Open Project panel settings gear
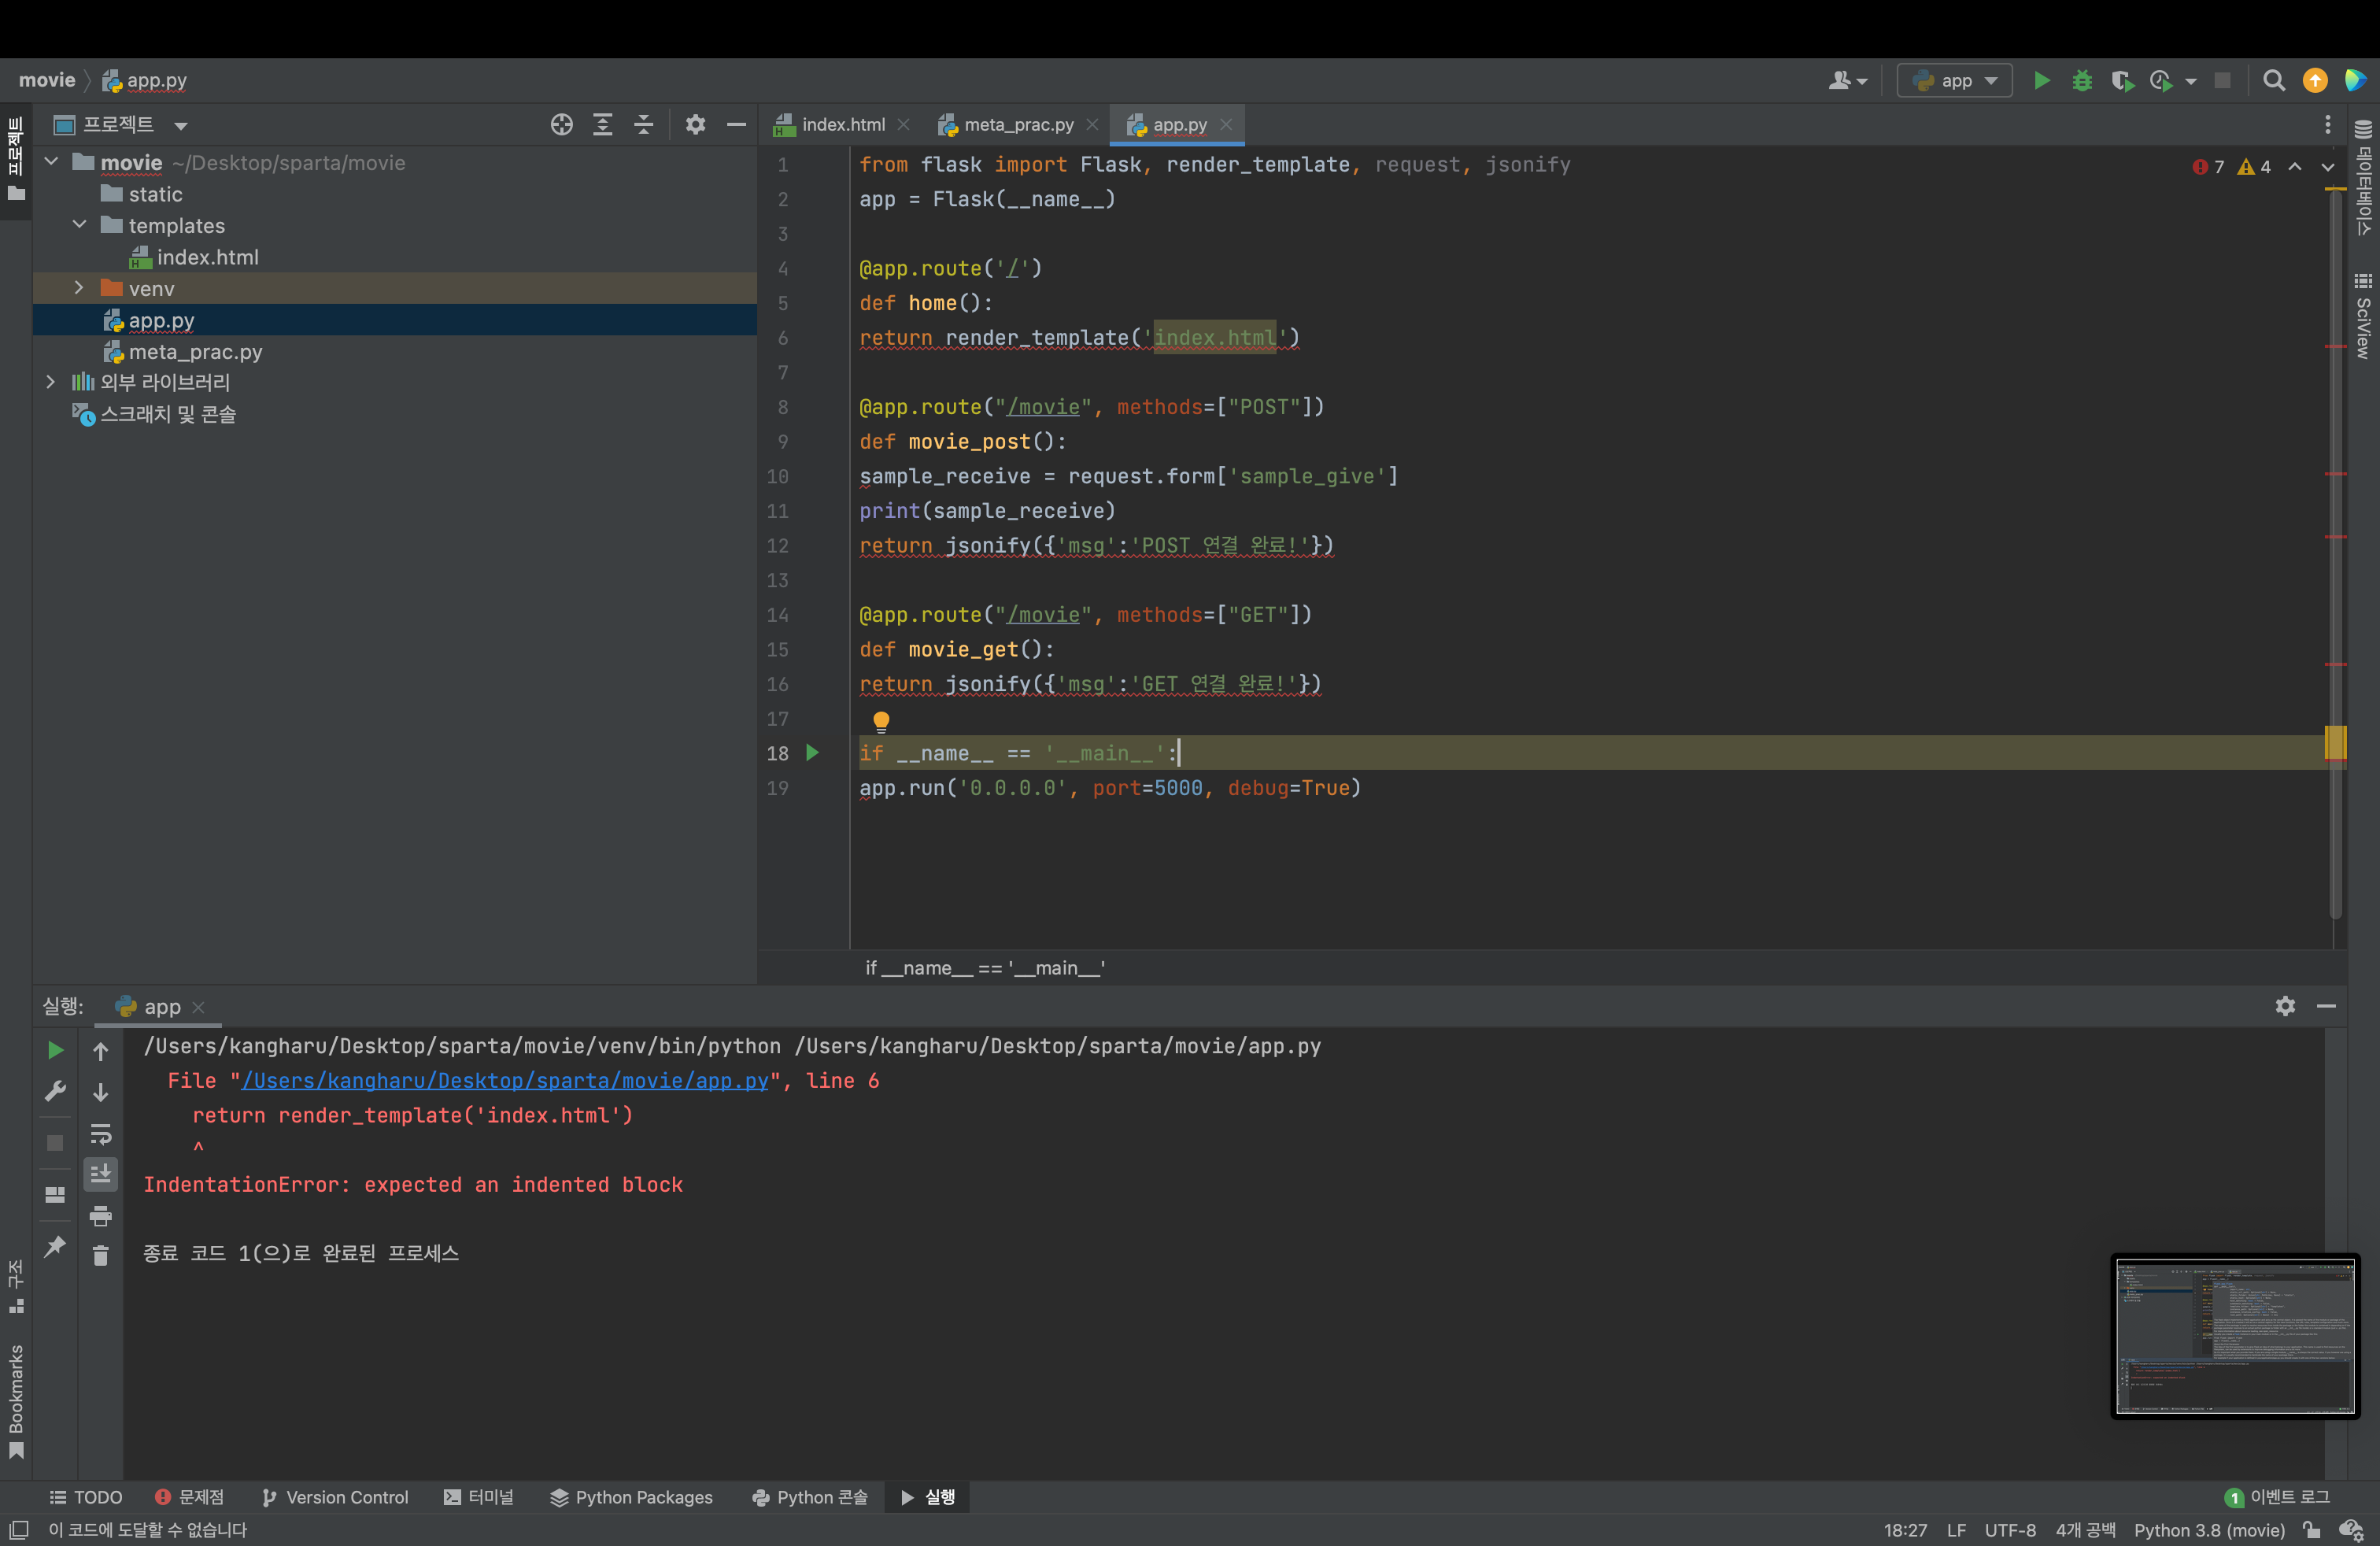The height and width of the screenshot is (1546, 2380). 695,125
